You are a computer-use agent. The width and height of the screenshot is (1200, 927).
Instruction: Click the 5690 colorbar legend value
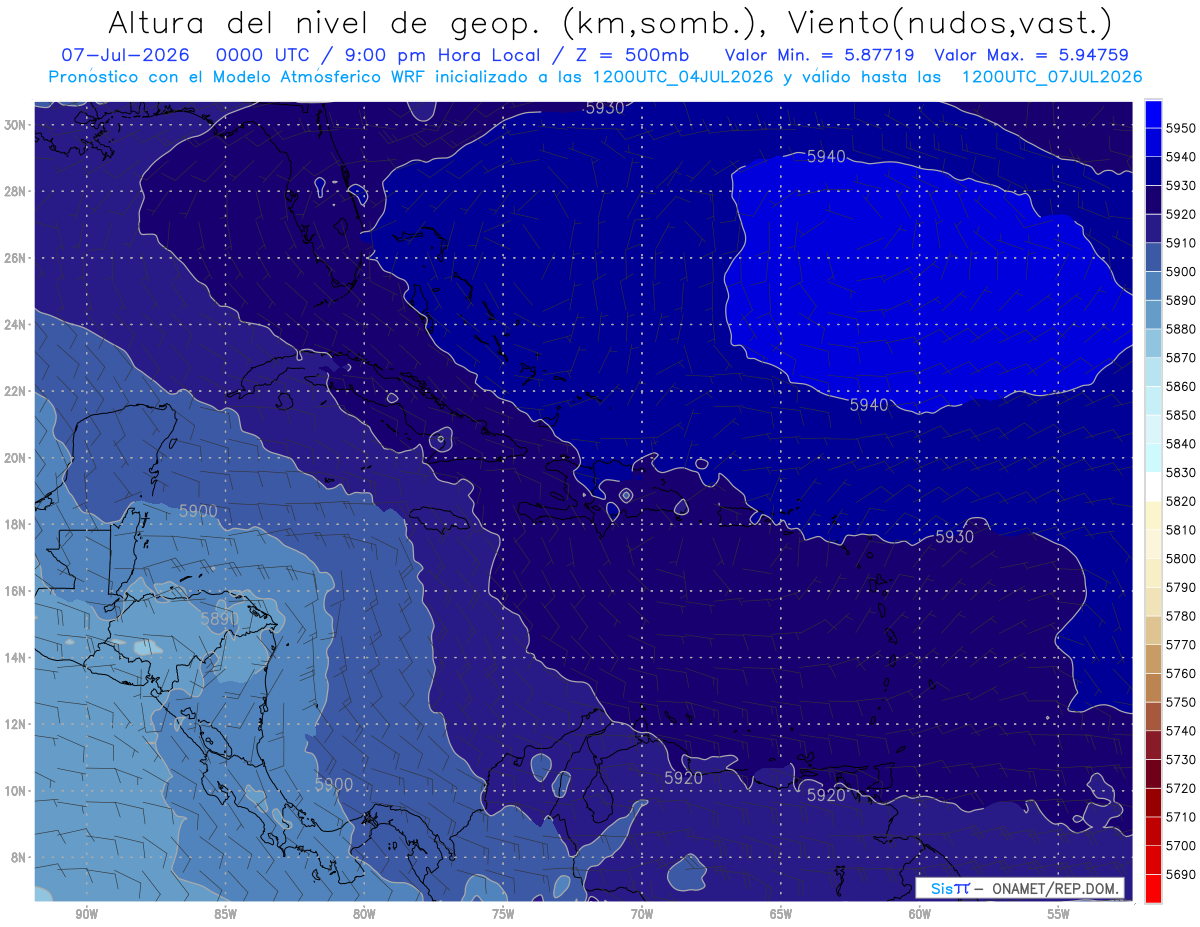[x=1180, y=874]
